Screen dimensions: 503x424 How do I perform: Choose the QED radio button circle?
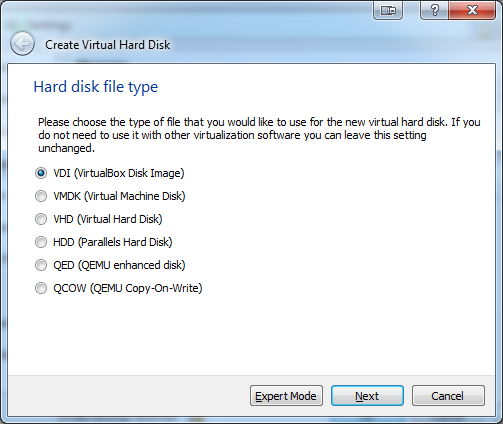(x=41, y=265)
